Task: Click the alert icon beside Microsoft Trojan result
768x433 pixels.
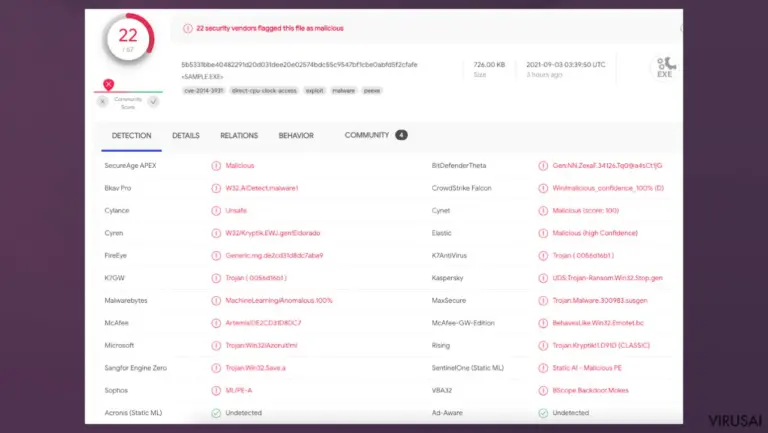Action: click(216, 346)
